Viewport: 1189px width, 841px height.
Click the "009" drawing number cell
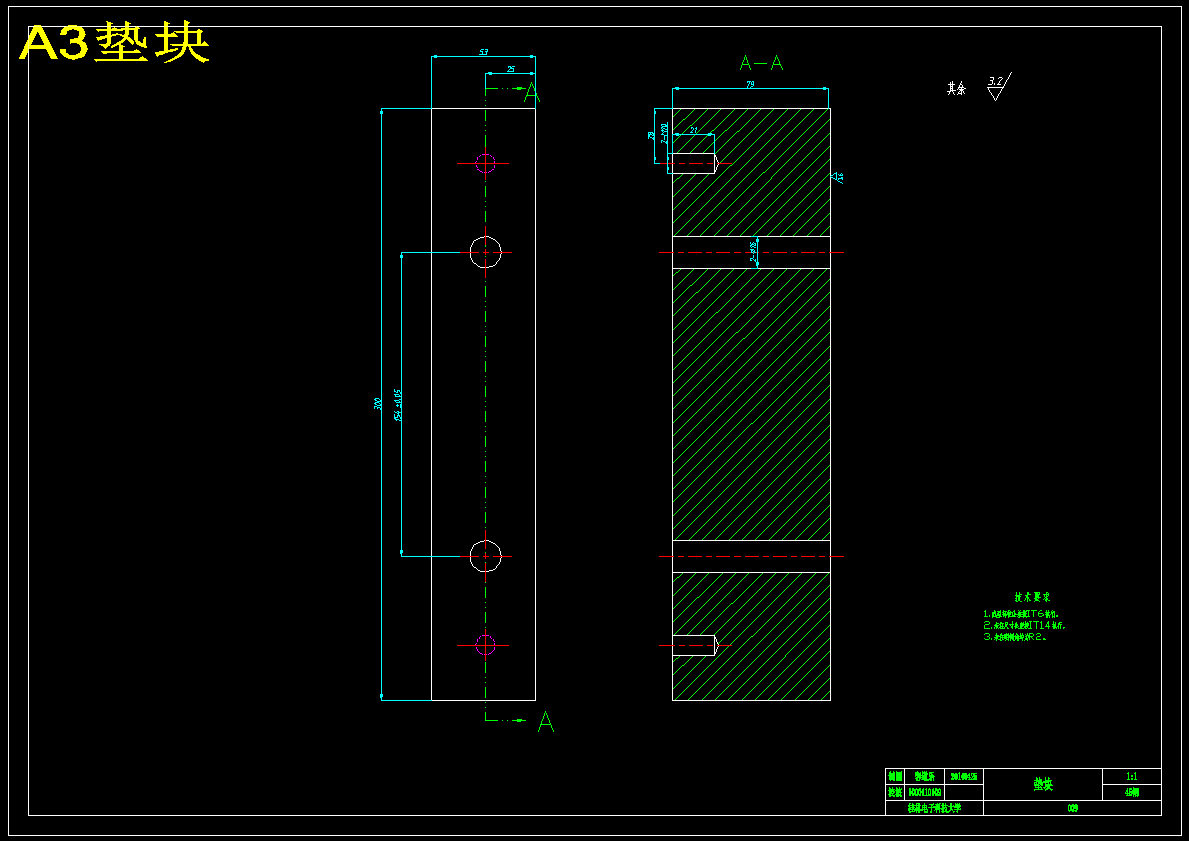click(x=1072, y=808)
